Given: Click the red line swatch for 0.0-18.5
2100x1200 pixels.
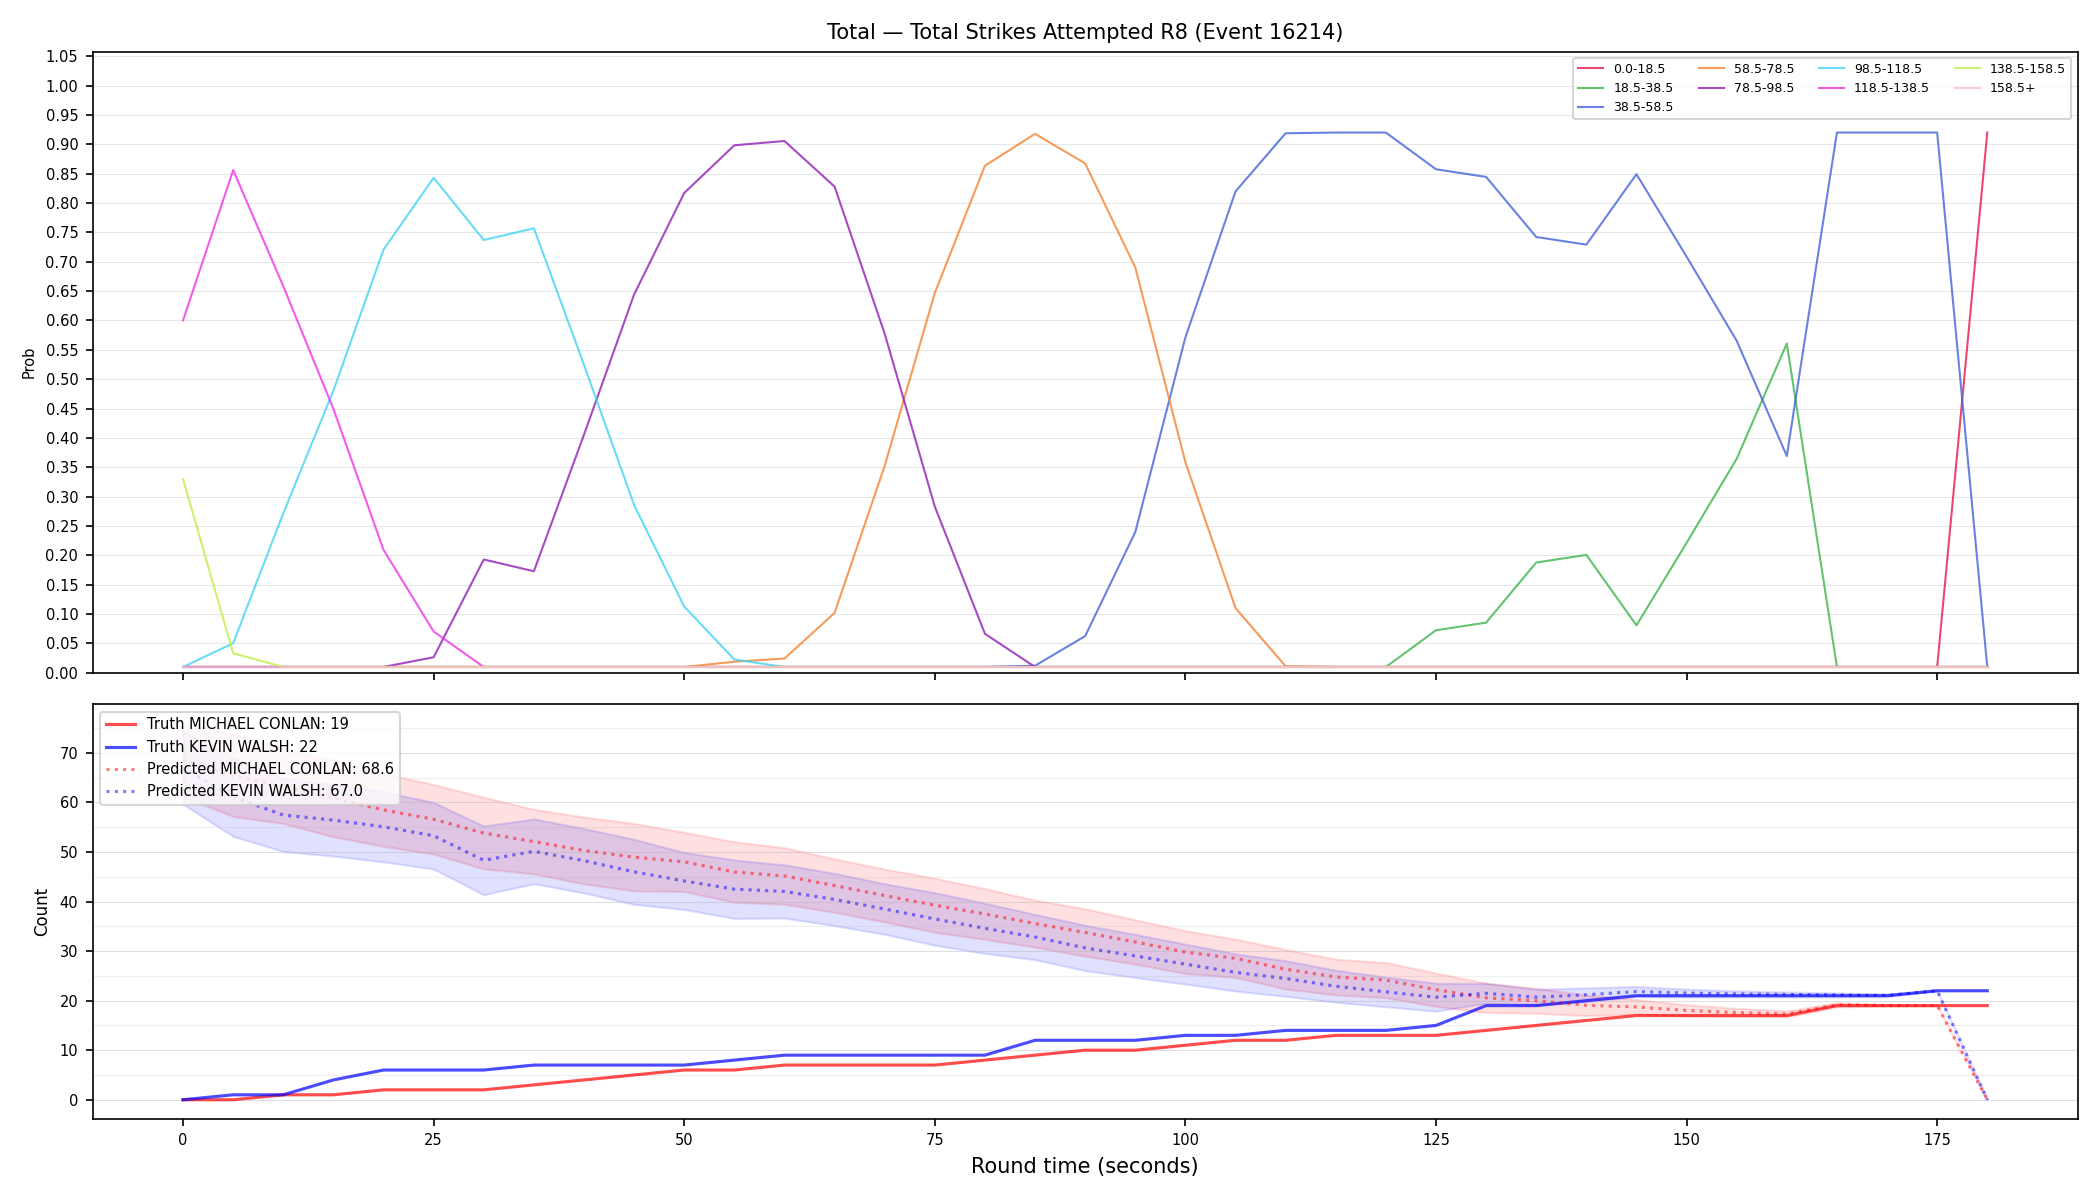Looking at the screenshot, I should (x=1590, y=69).
